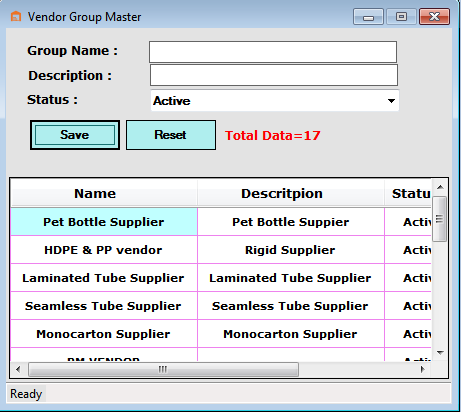Click the Vendor Group Master app icon
The image size is (461, 412).
(16, 16)
